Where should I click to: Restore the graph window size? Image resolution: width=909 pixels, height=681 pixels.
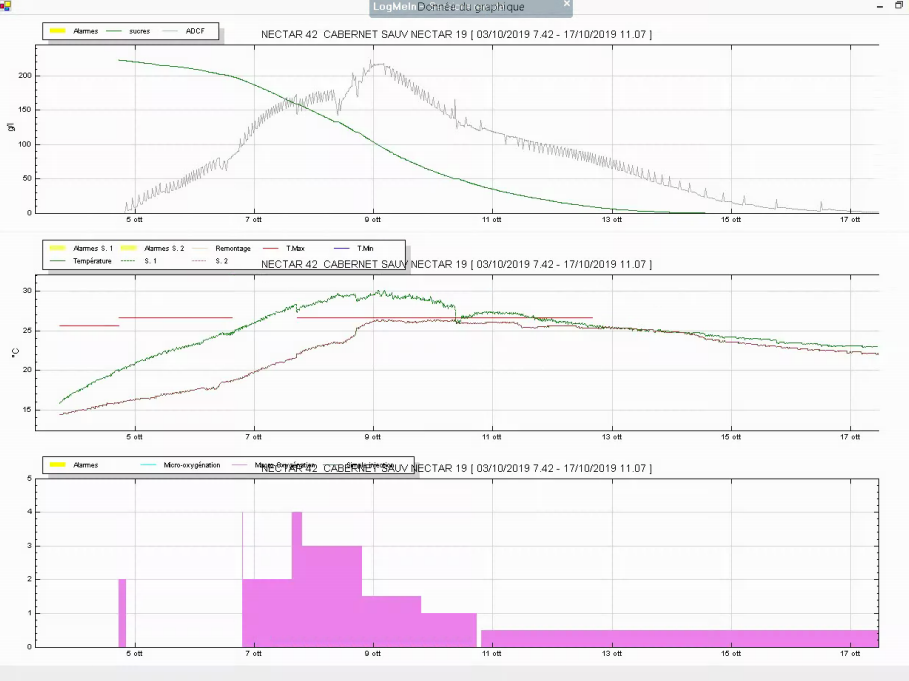[x=899, y=5]
